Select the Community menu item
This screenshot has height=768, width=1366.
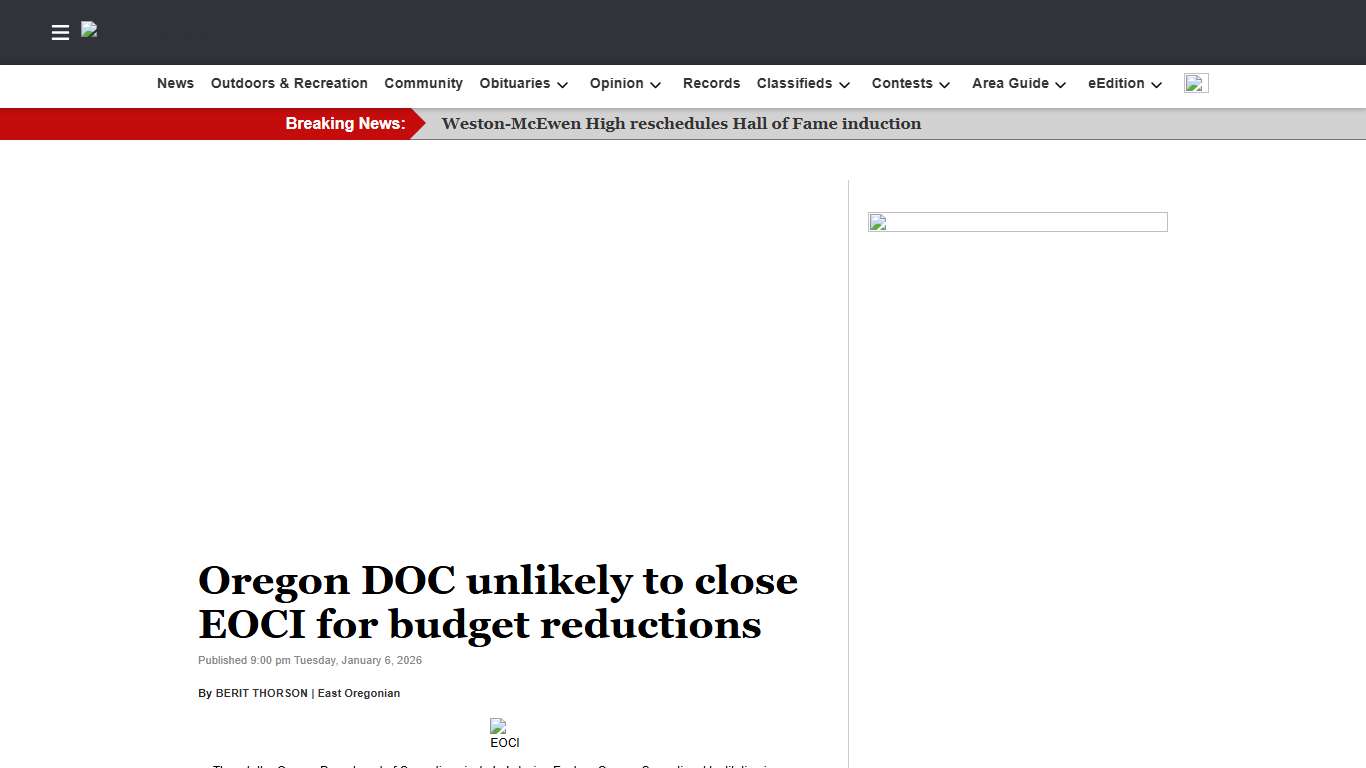tap(423, 84)
